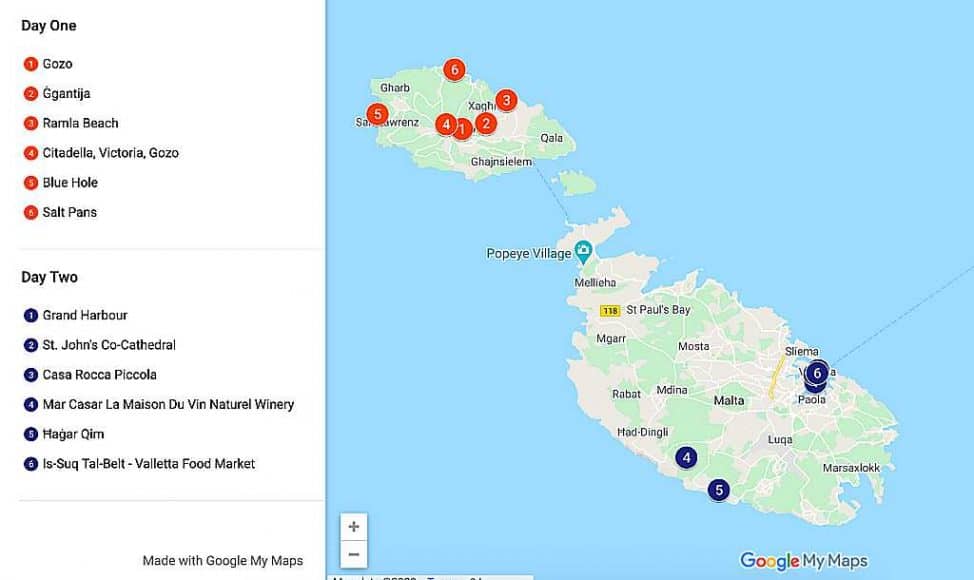Open Citadella, Victoria, Gozo list entry
The width and height of the screenshot is (974, 580).
coord(110,153)
